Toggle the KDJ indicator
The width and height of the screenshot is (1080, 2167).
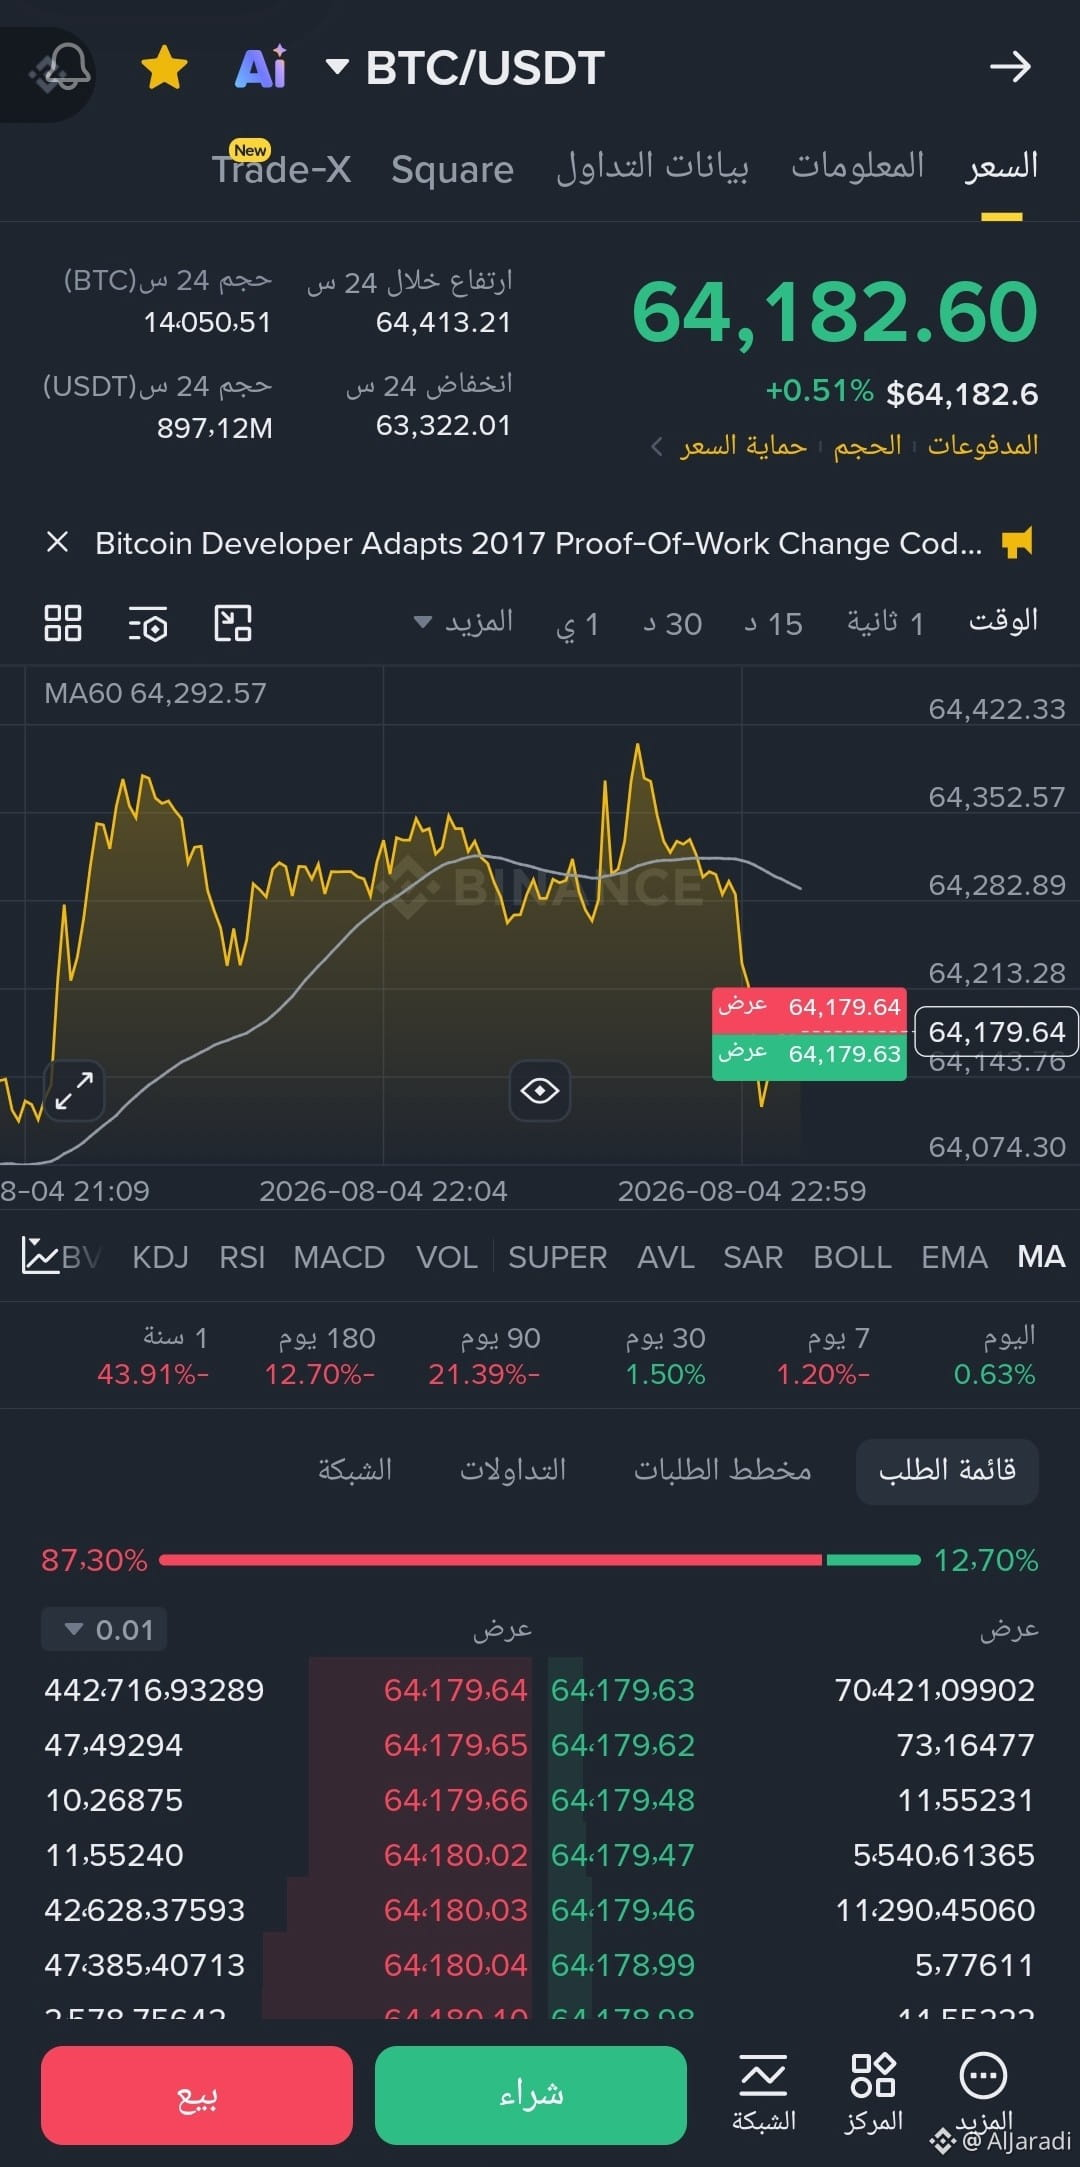[160, 1257]
